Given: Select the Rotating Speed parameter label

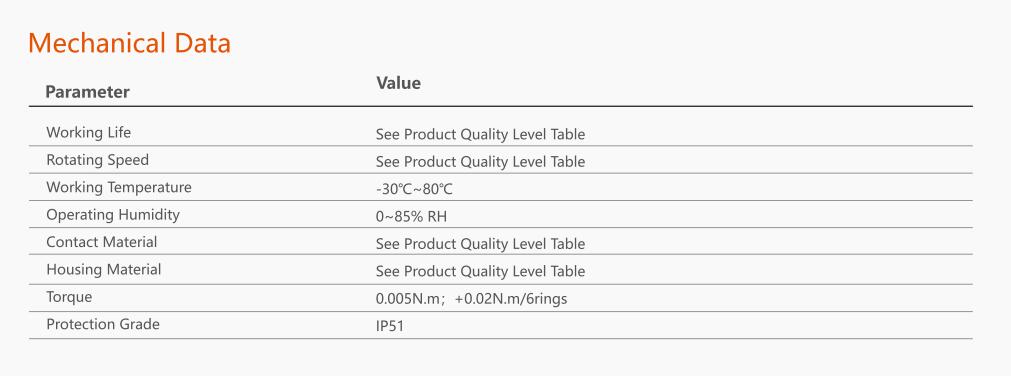Looking at the screenshot, I should tap(97, 160).
